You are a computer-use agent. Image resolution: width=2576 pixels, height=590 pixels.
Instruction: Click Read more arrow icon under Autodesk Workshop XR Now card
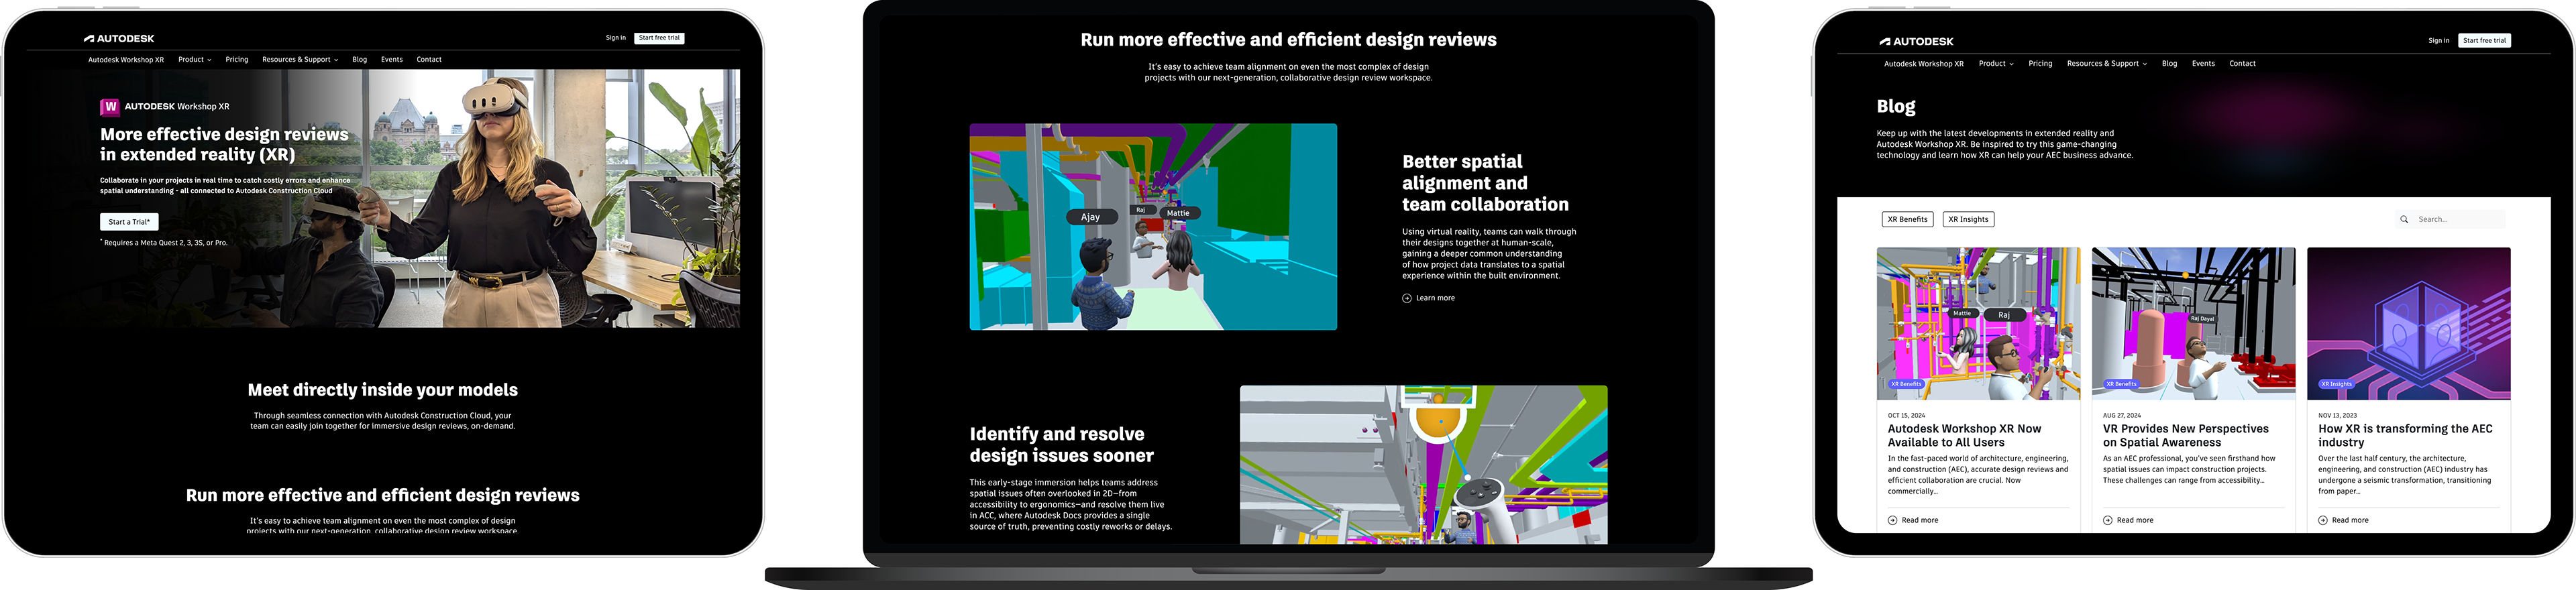(x=1892, y=520)
